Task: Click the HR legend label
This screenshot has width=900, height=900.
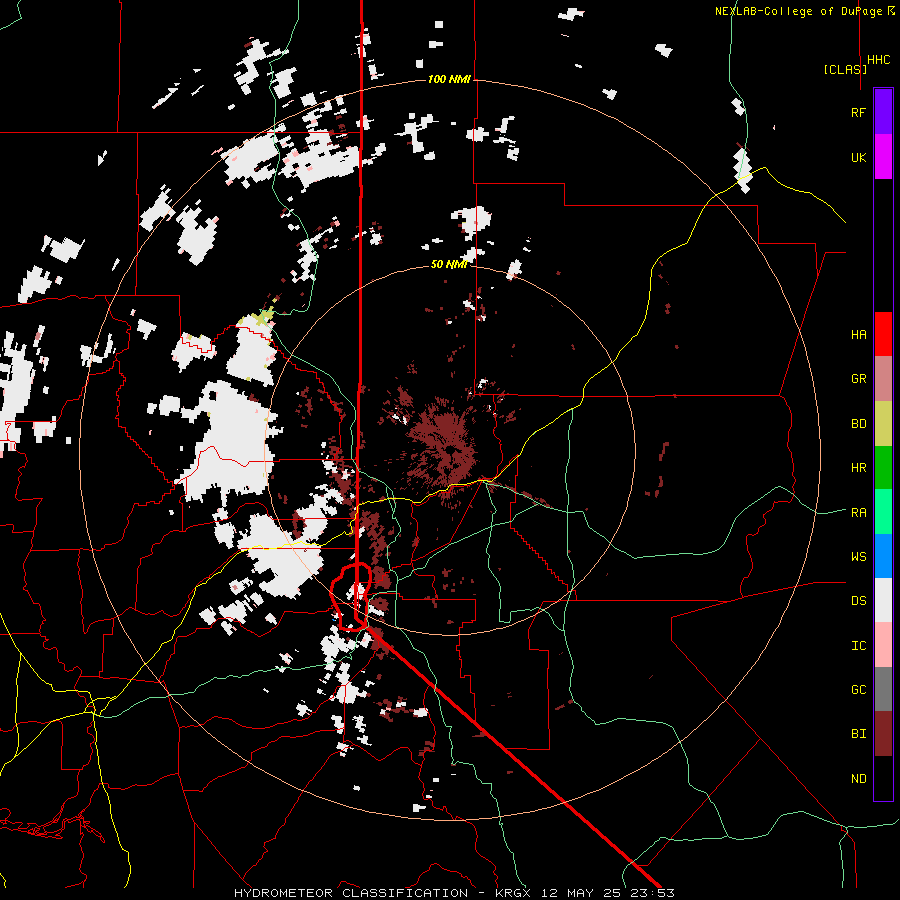Action: click(858, 468)
